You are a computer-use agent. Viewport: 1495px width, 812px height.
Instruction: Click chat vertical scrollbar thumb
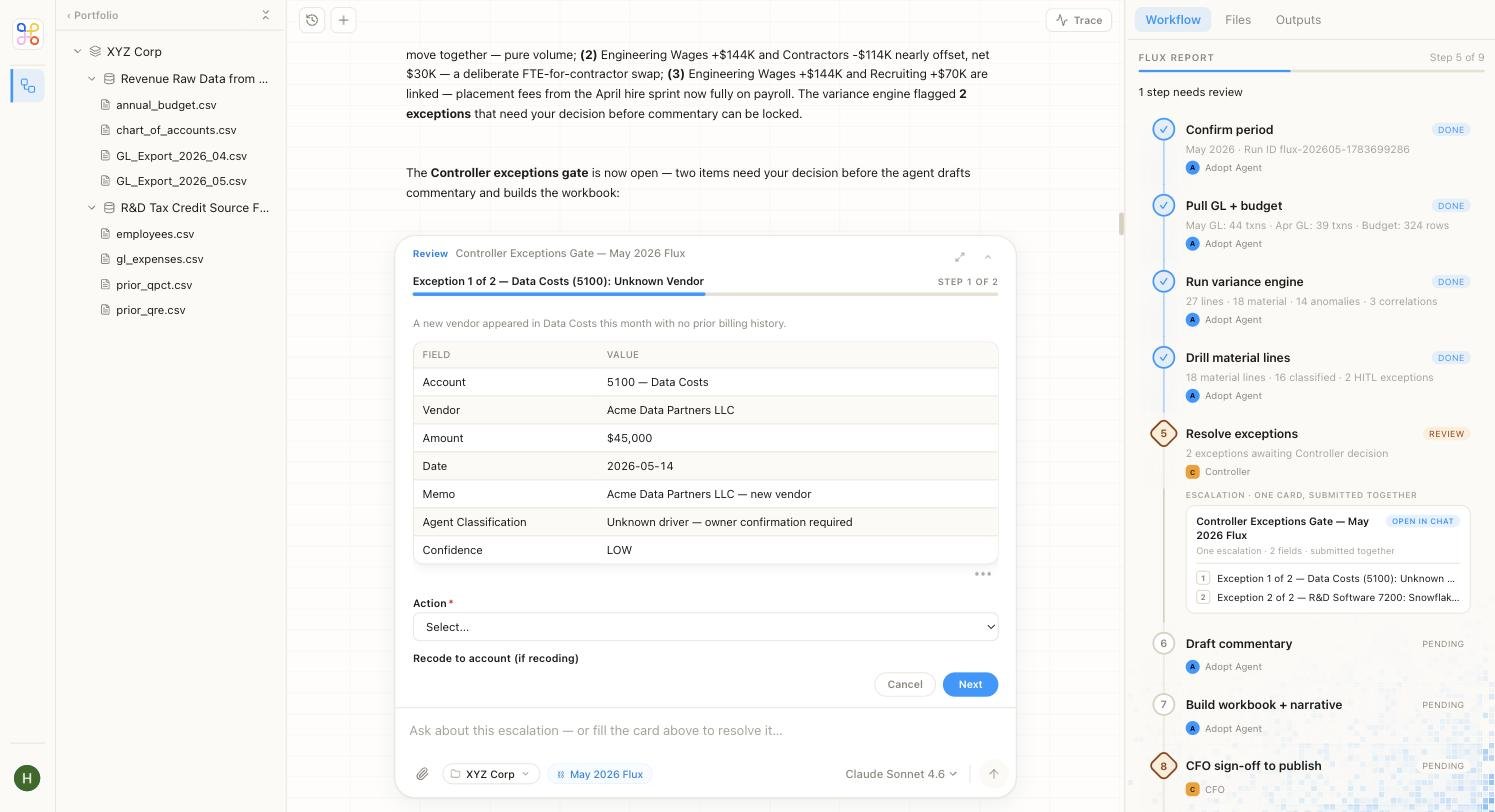[x=1121, y=224]
